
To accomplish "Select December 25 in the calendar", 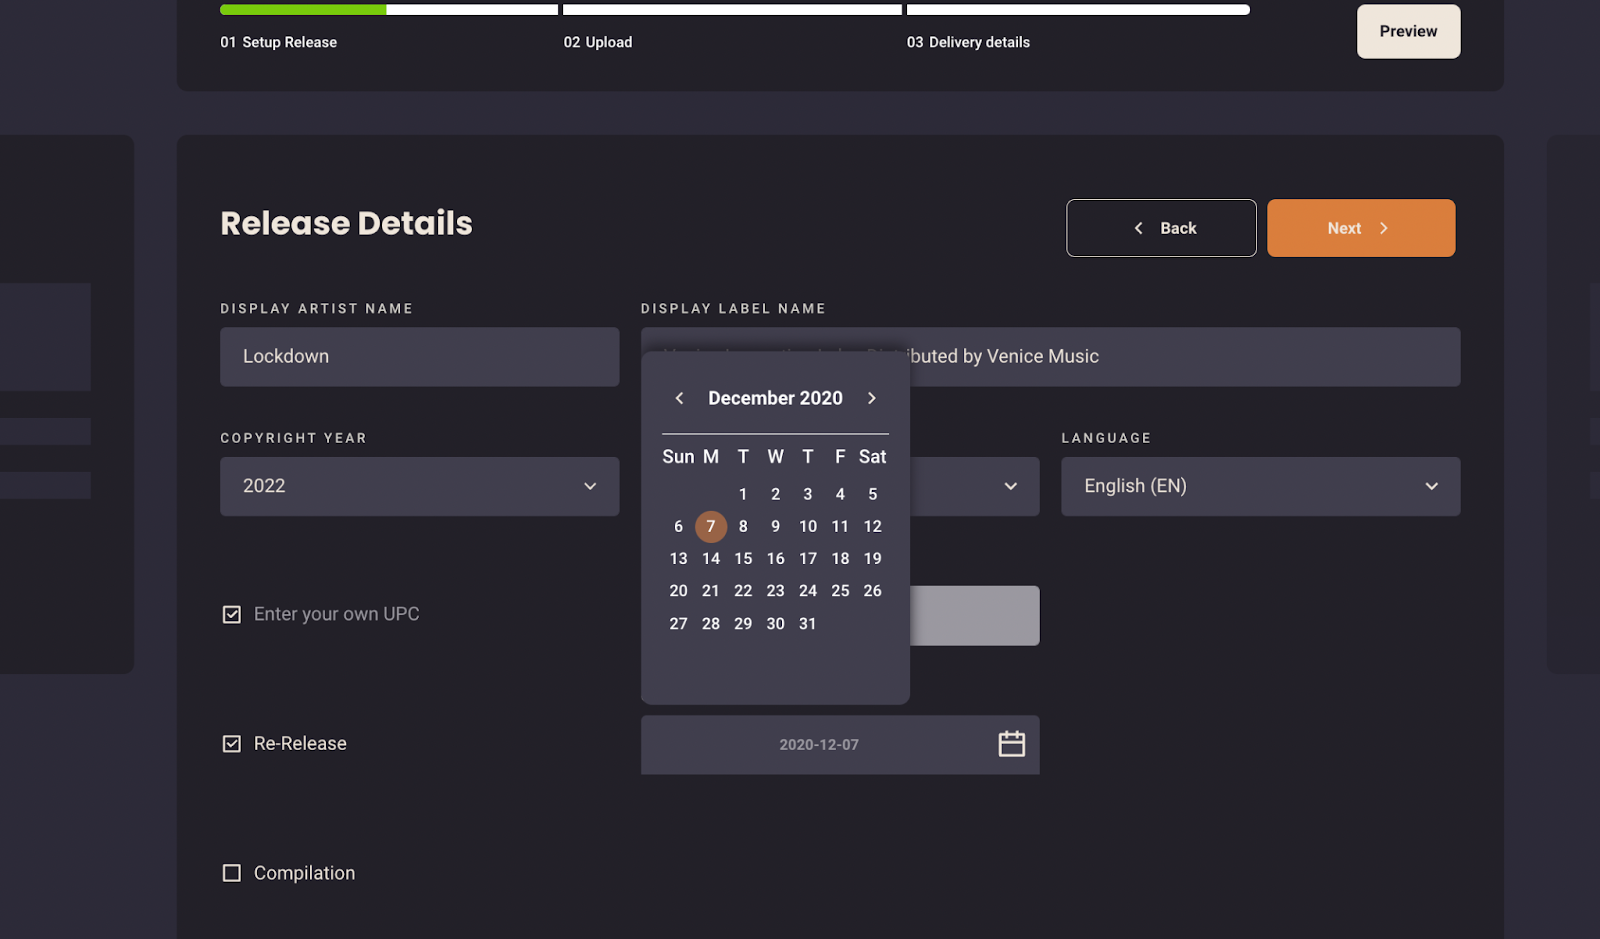I will coord(840,591).
